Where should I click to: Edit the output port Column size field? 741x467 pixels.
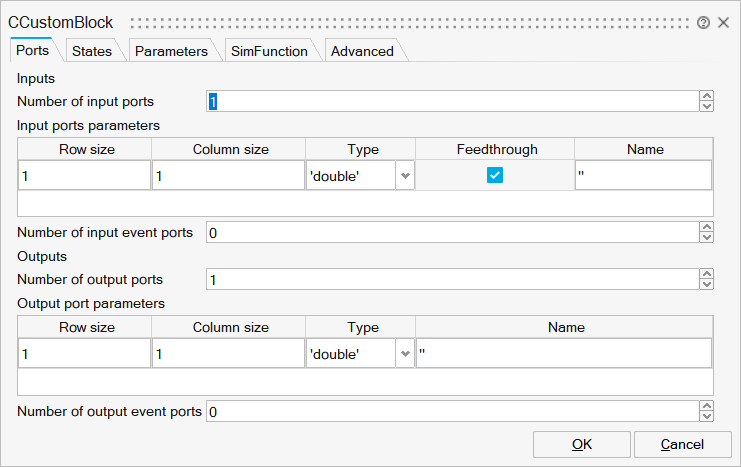pos(228,353)
